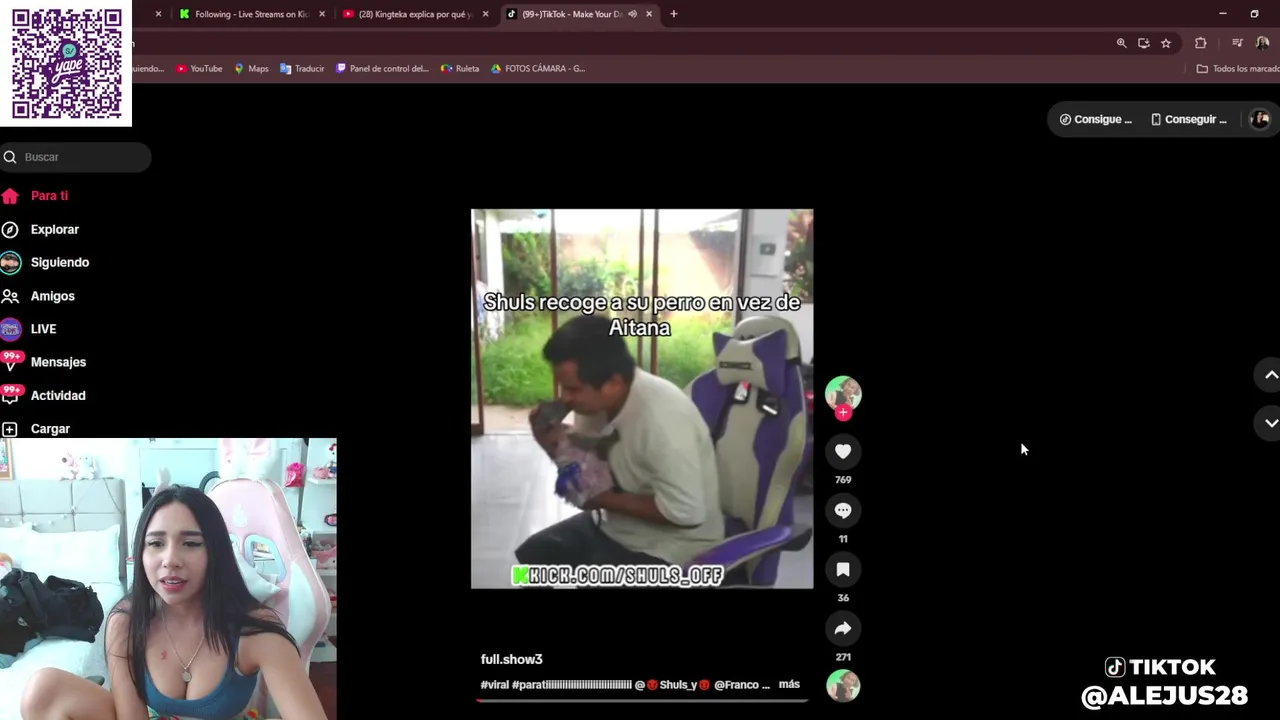The height and width of the screenshot is (720, 1280).
Task: Expand the caption with 'más'
Action: click(789, 684)
